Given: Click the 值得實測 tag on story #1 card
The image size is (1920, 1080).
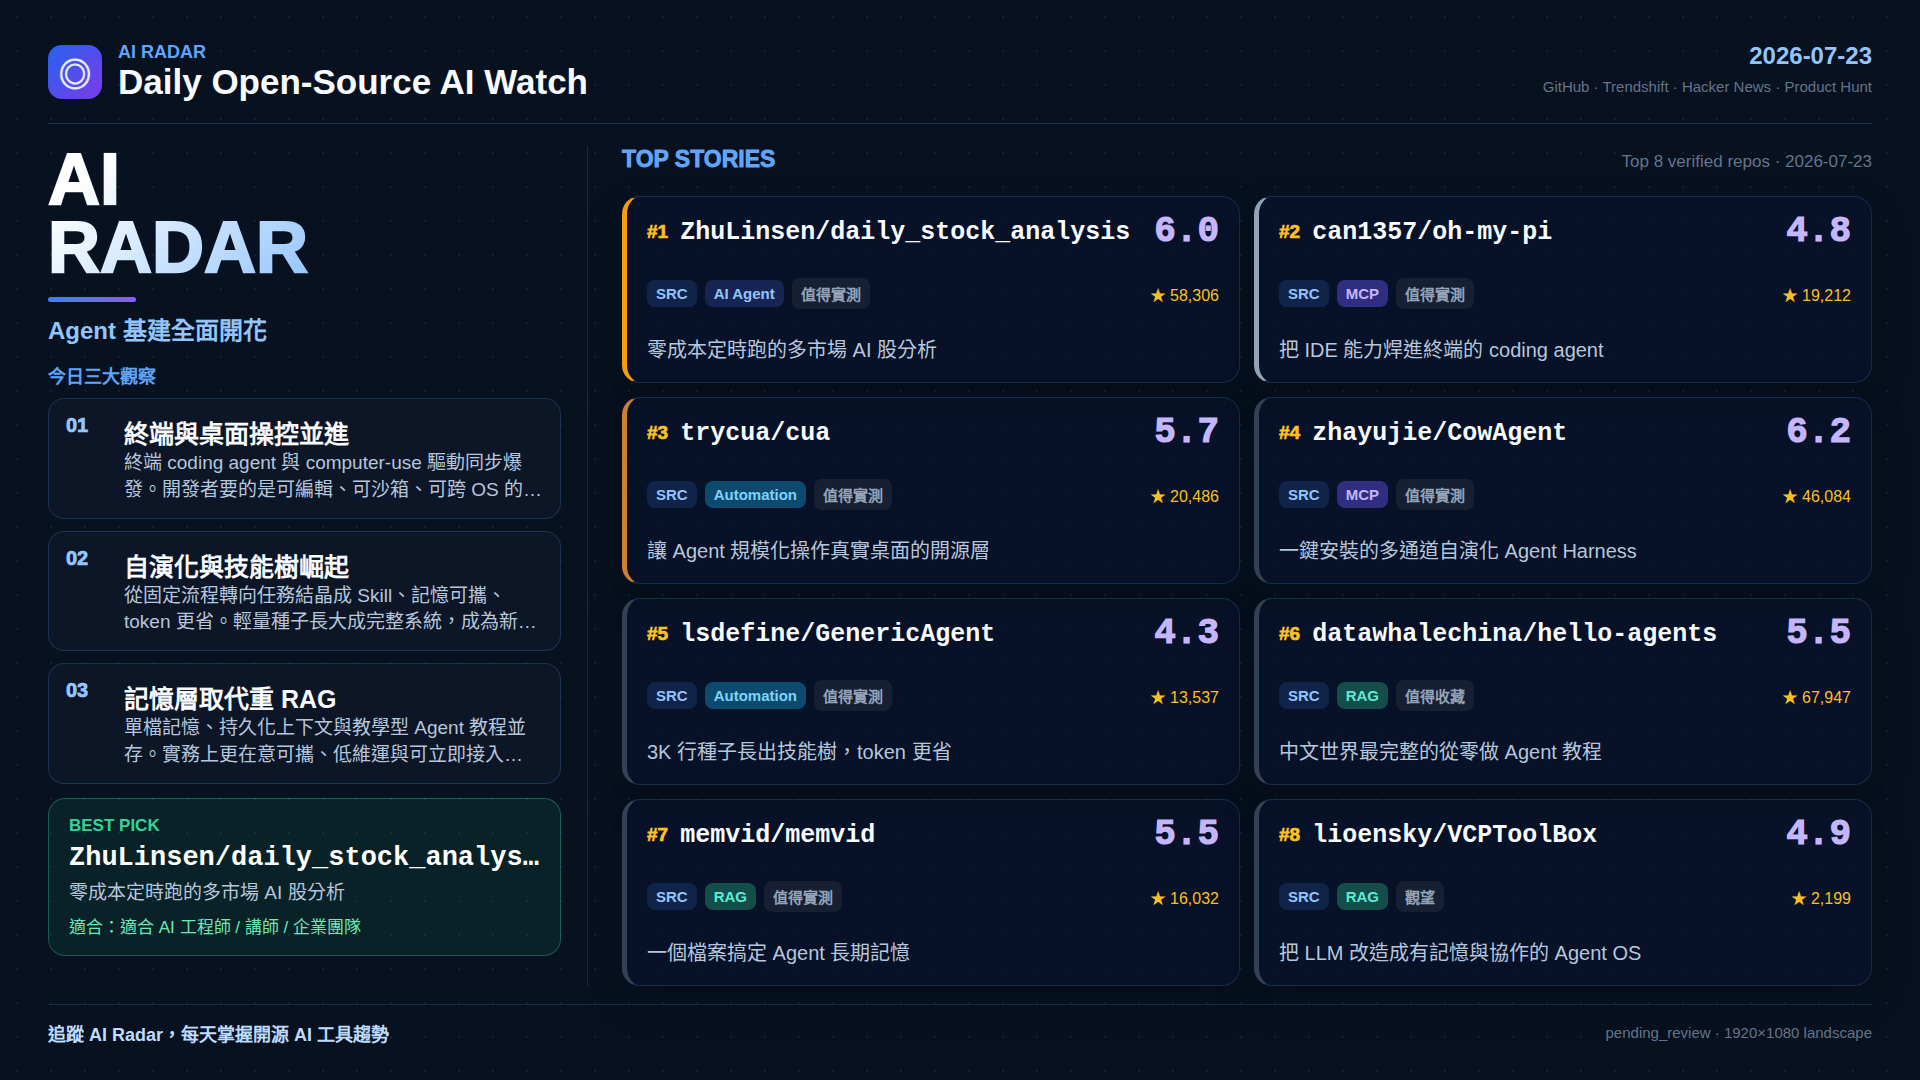Looking at the screenshot, I should (x=831, y=294).
